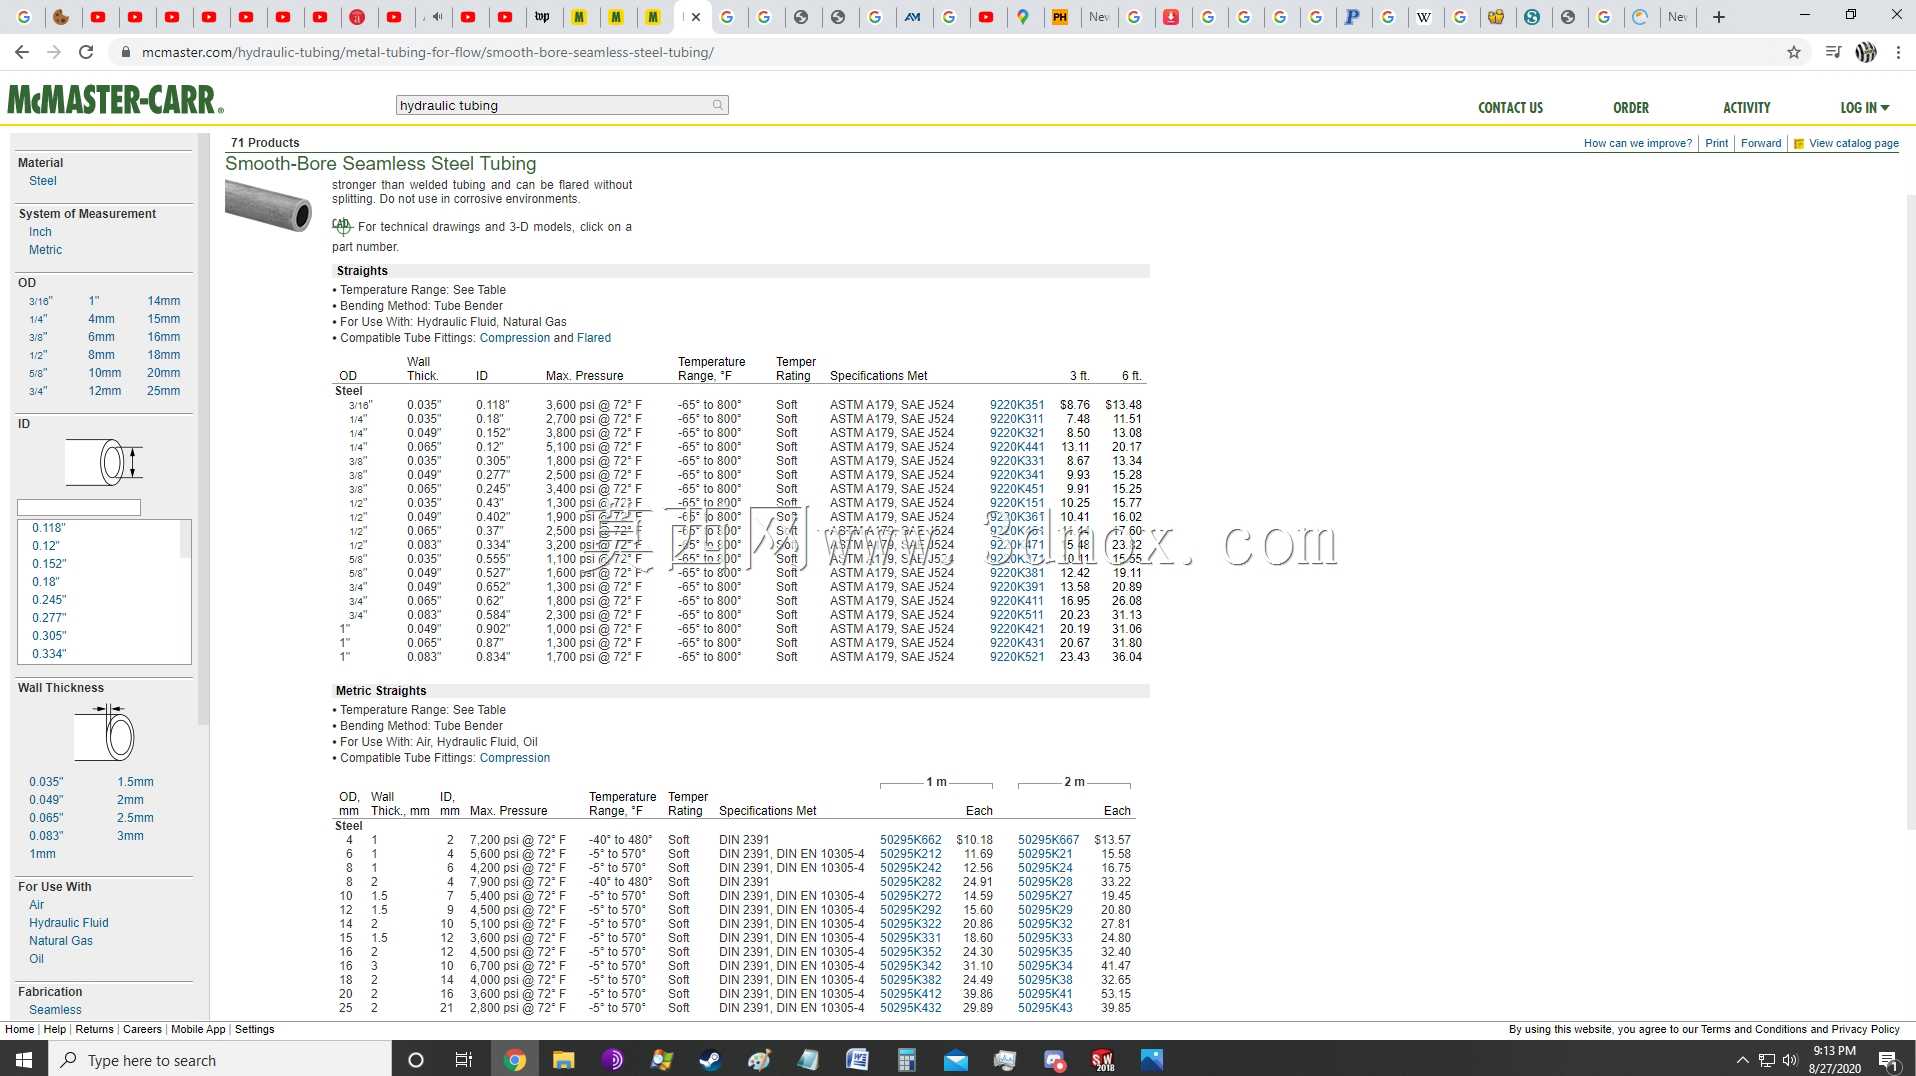The image size is (1916, 1076).
Task: Open Settings link in footer
Action: [254, 1029]
